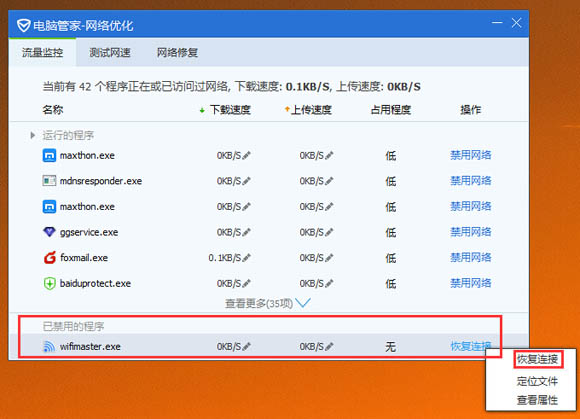580x419 pixels.
Task: Switch to 流量监控 tab
Action: pyautogui.click(x=42, y=53)
